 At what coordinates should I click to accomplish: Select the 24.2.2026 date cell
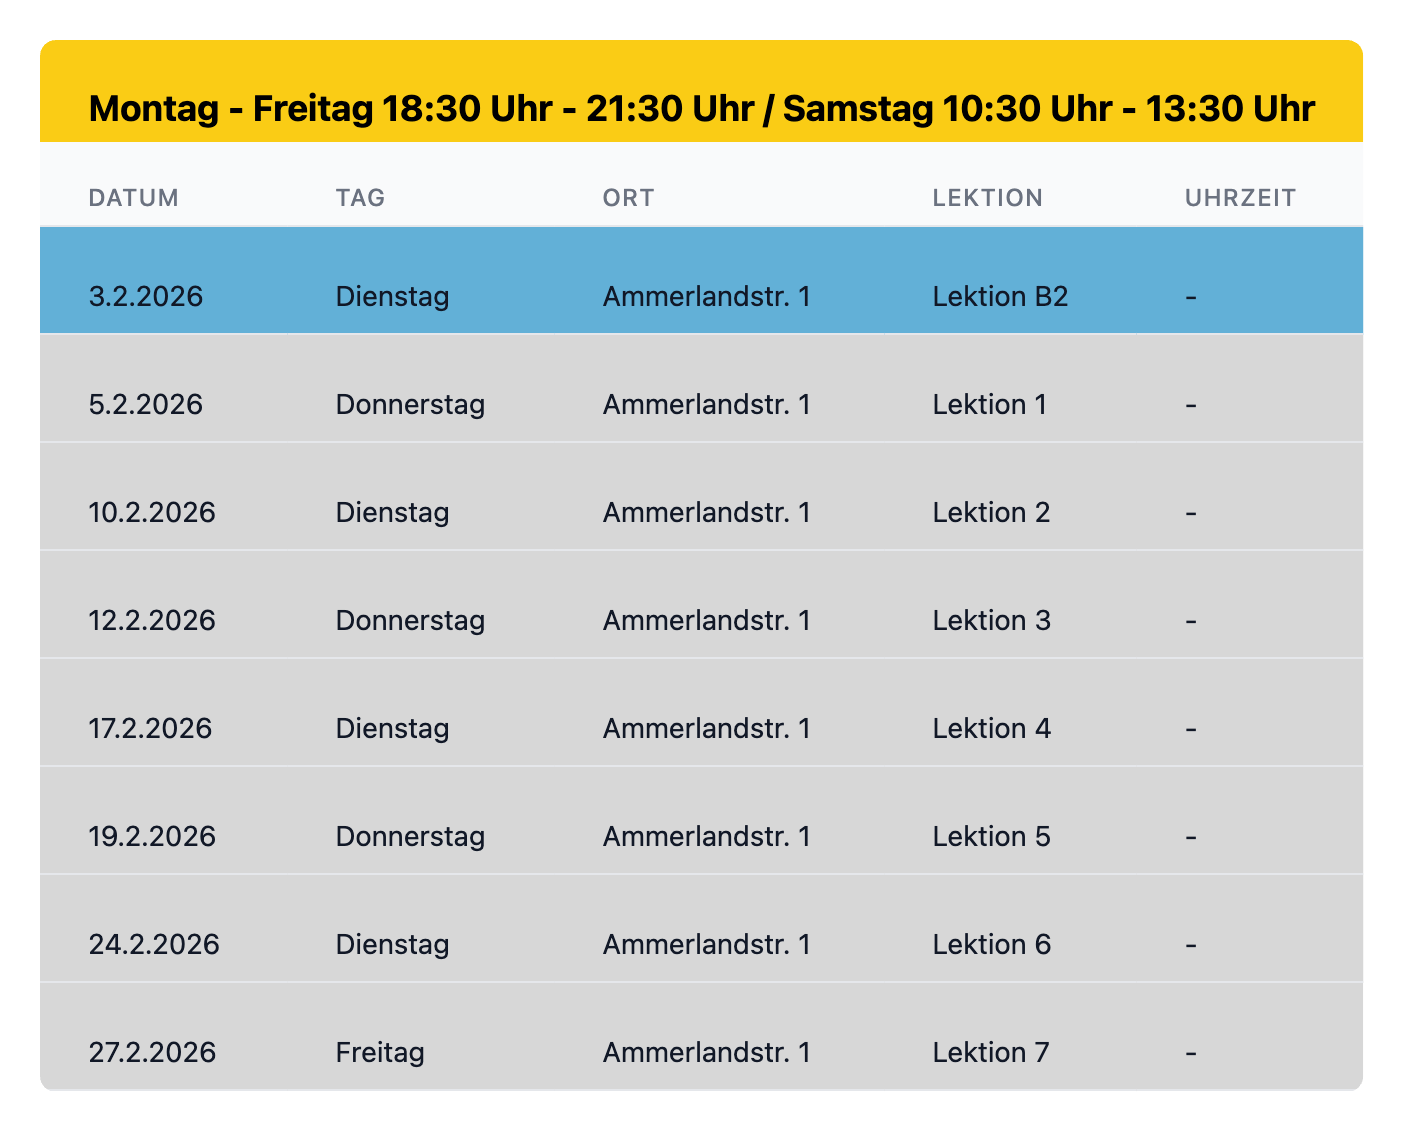coord(154,945)
